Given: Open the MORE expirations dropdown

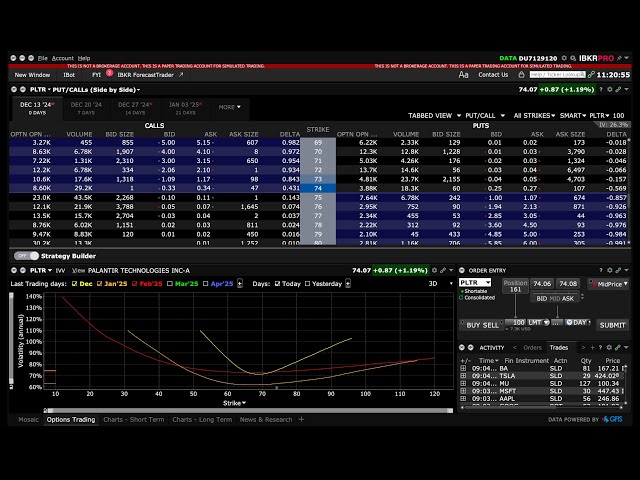Looking at the screenshot, I should coord(229,107).
